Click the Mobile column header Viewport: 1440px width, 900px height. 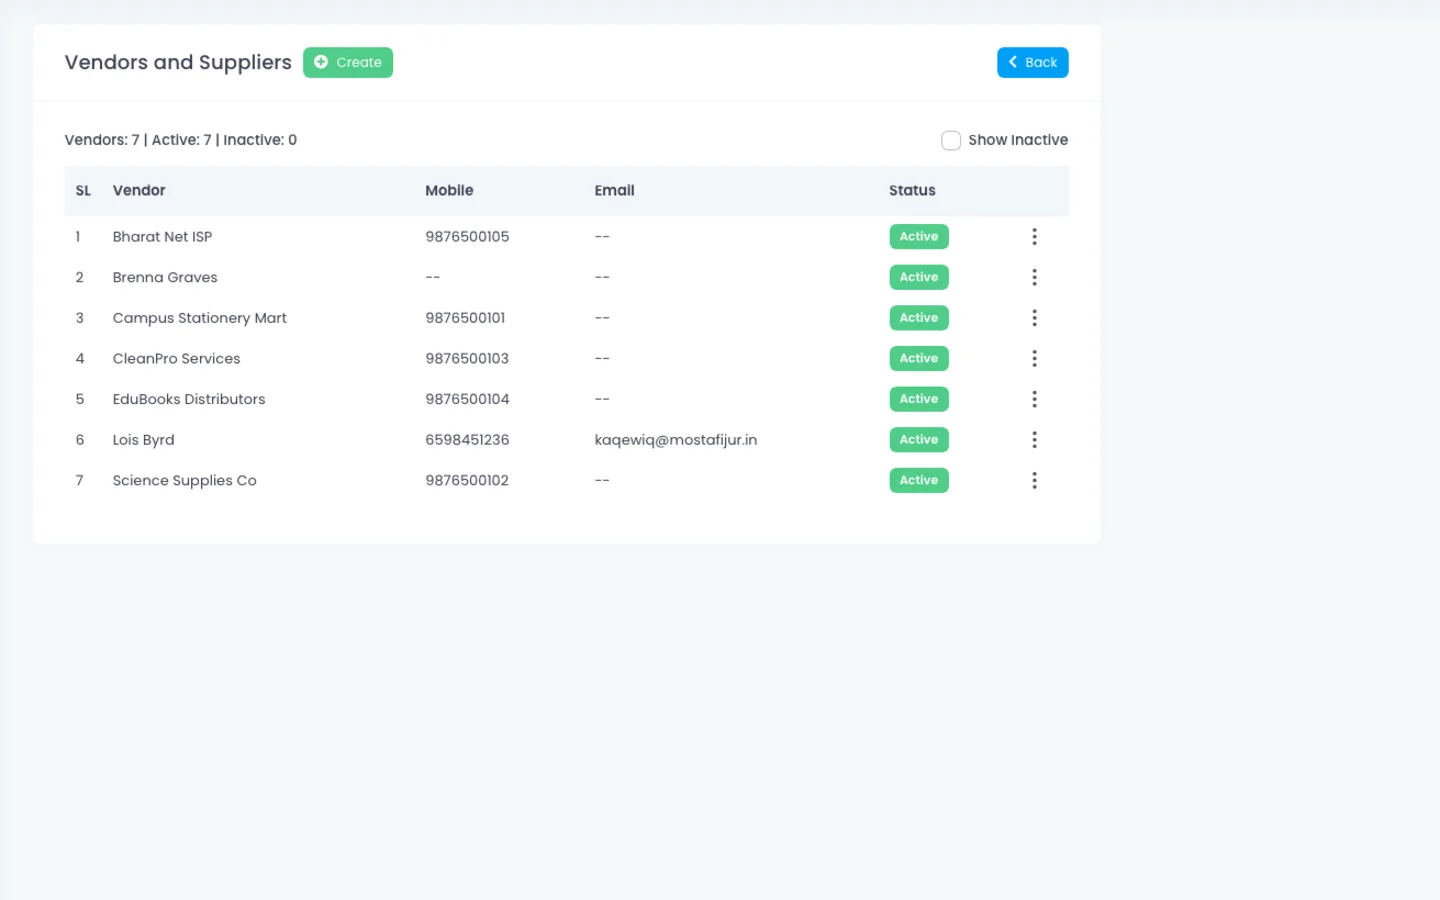449,190
